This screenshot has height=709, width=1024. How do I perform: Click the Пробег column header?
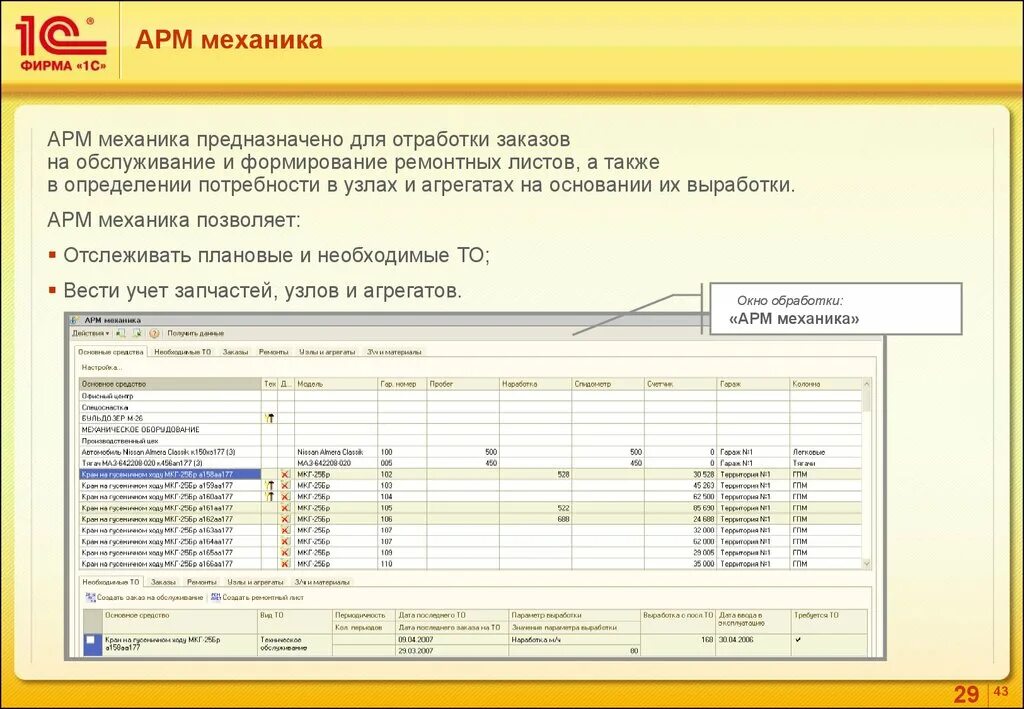pyautogui.click(x=463, y=384)
